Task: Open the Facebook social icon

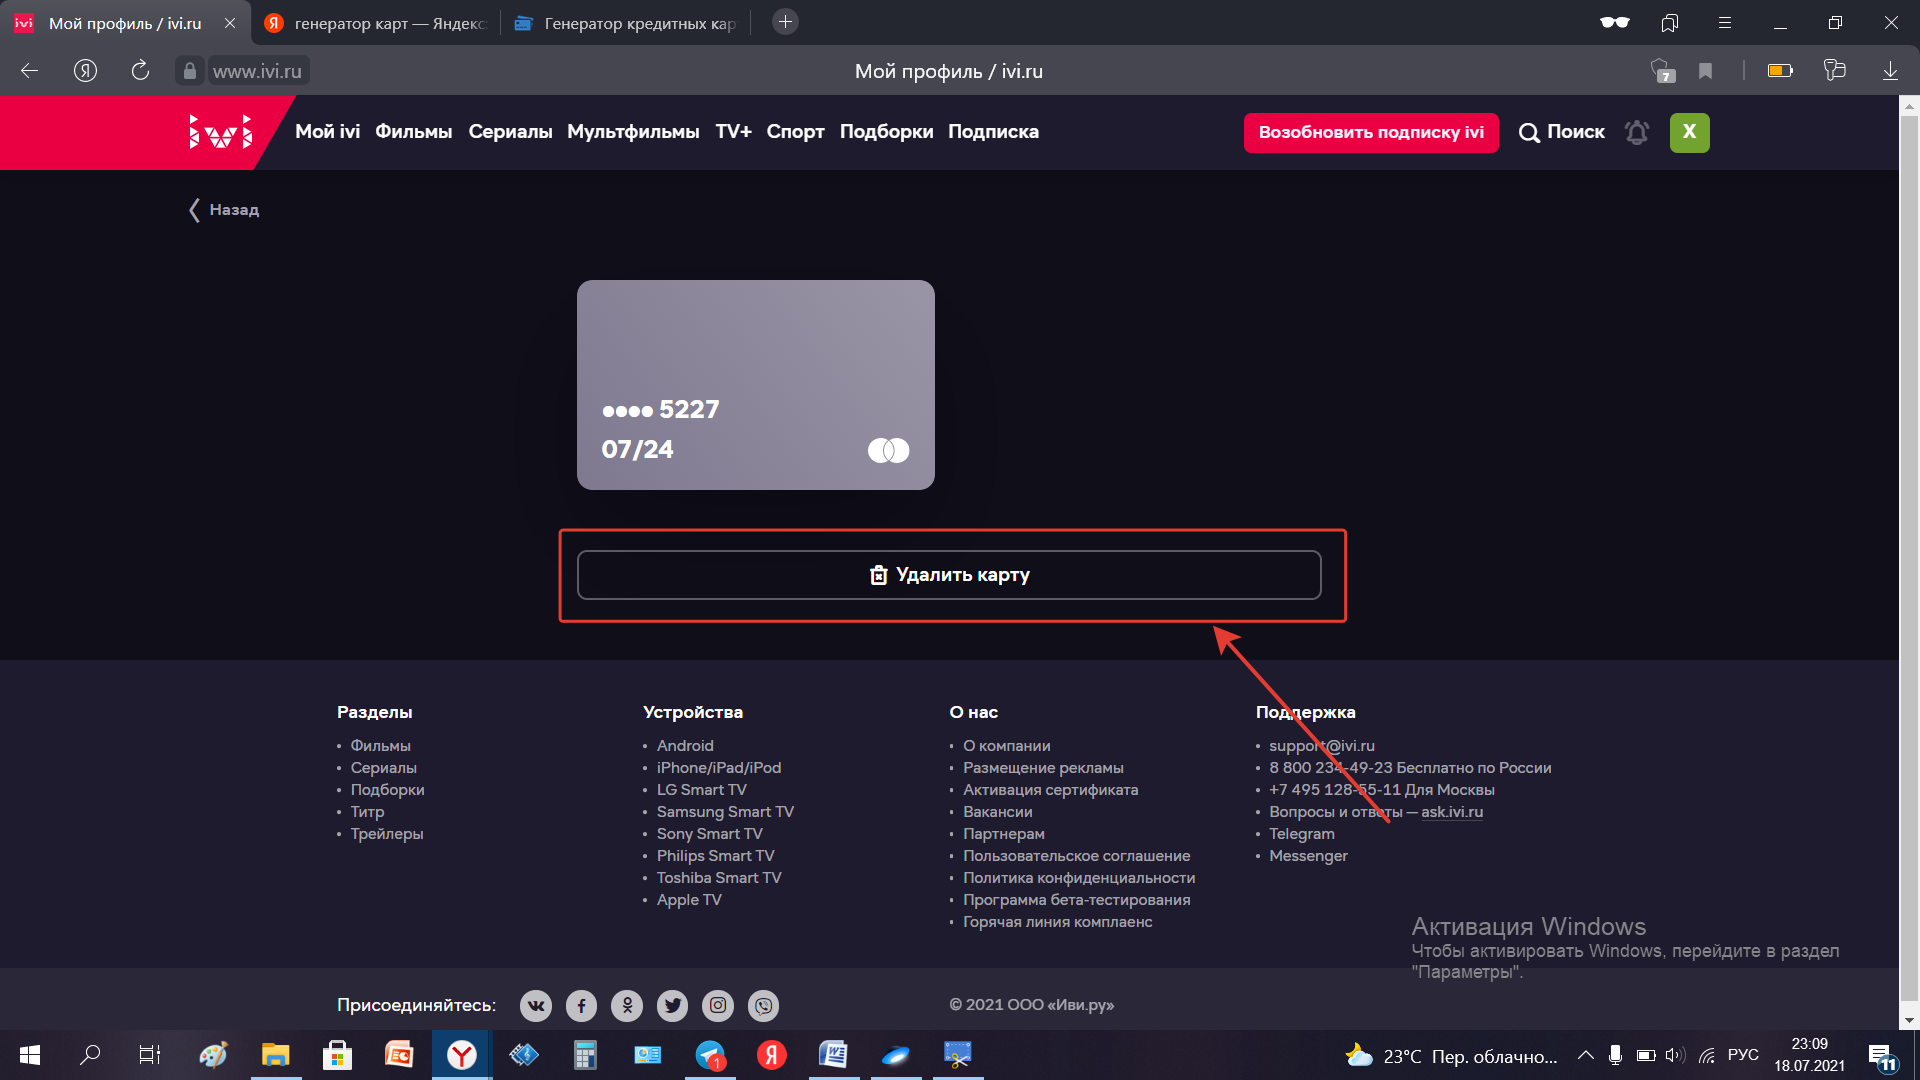Action: pyautogui.click(x=581, y=1005)
